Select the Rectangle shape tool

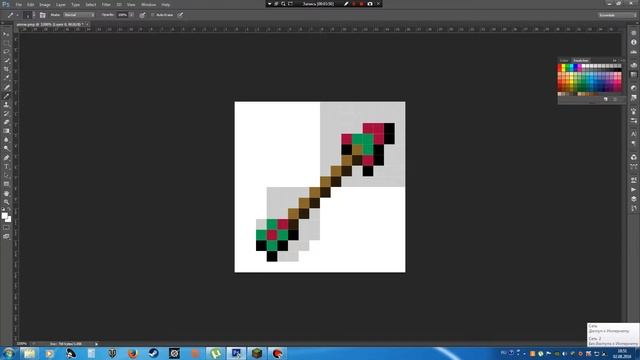(x=6, y=184)
